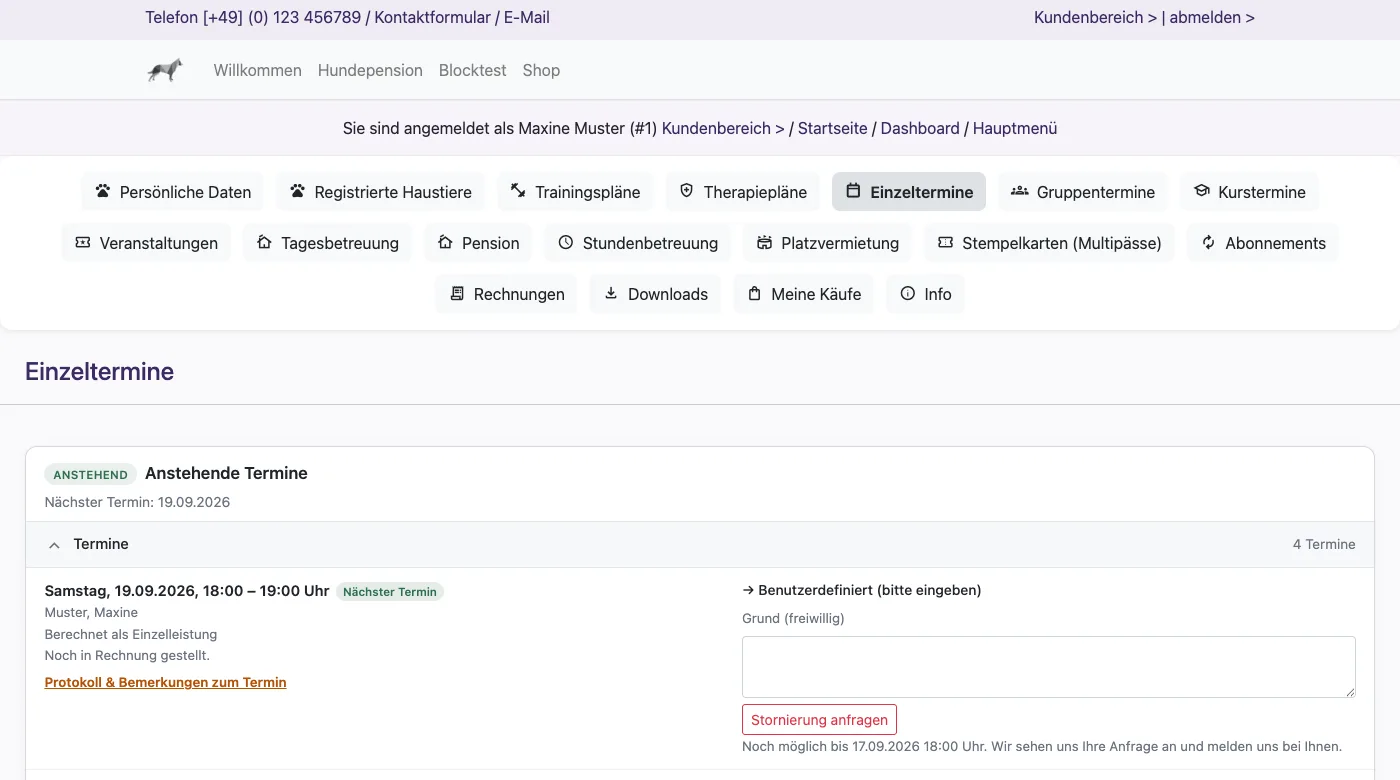Click the paw icon beside Registrierte Haustiere
Screen dimensions: 1400x780
tap(297, 191)
